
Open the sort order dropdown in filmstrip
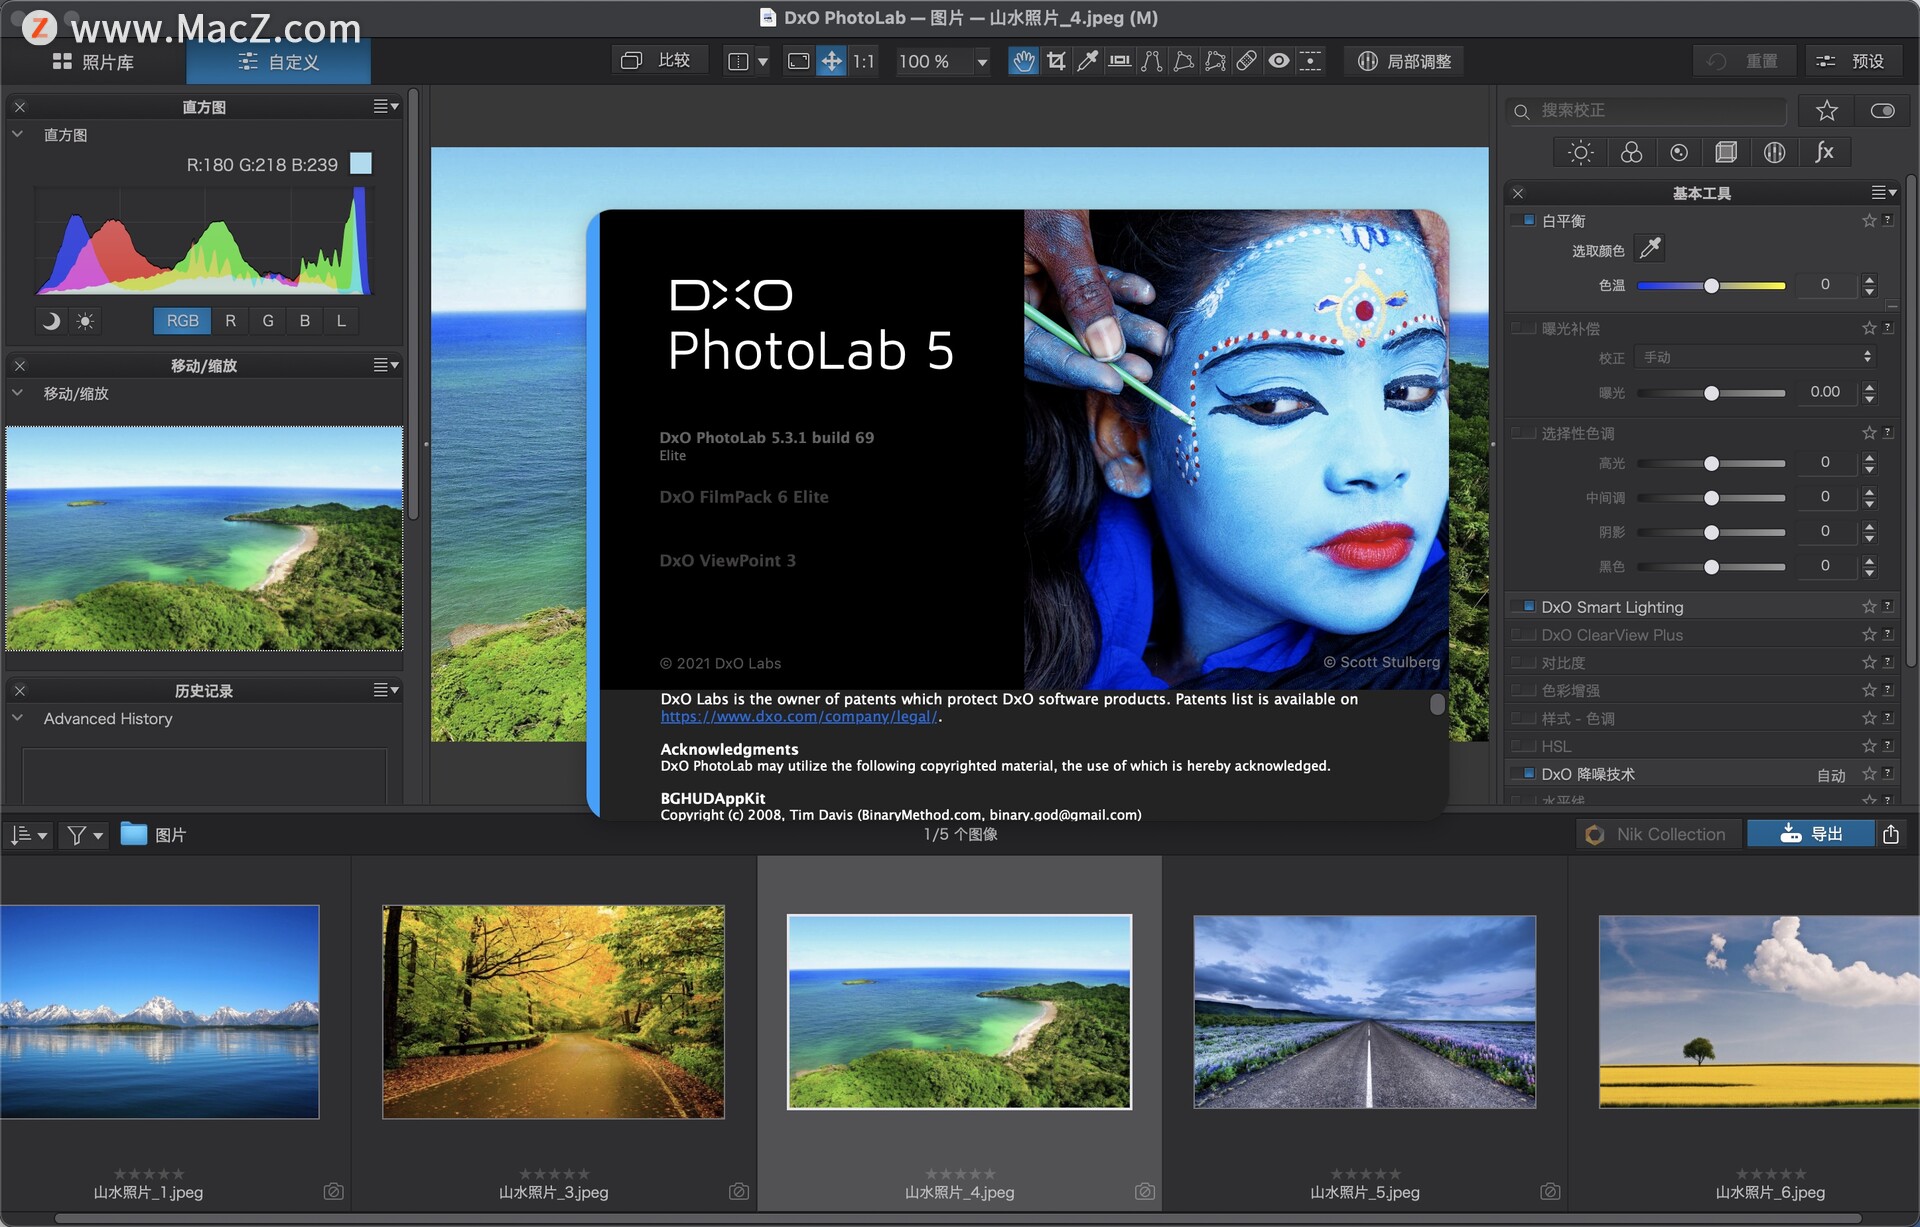[29, 834]
